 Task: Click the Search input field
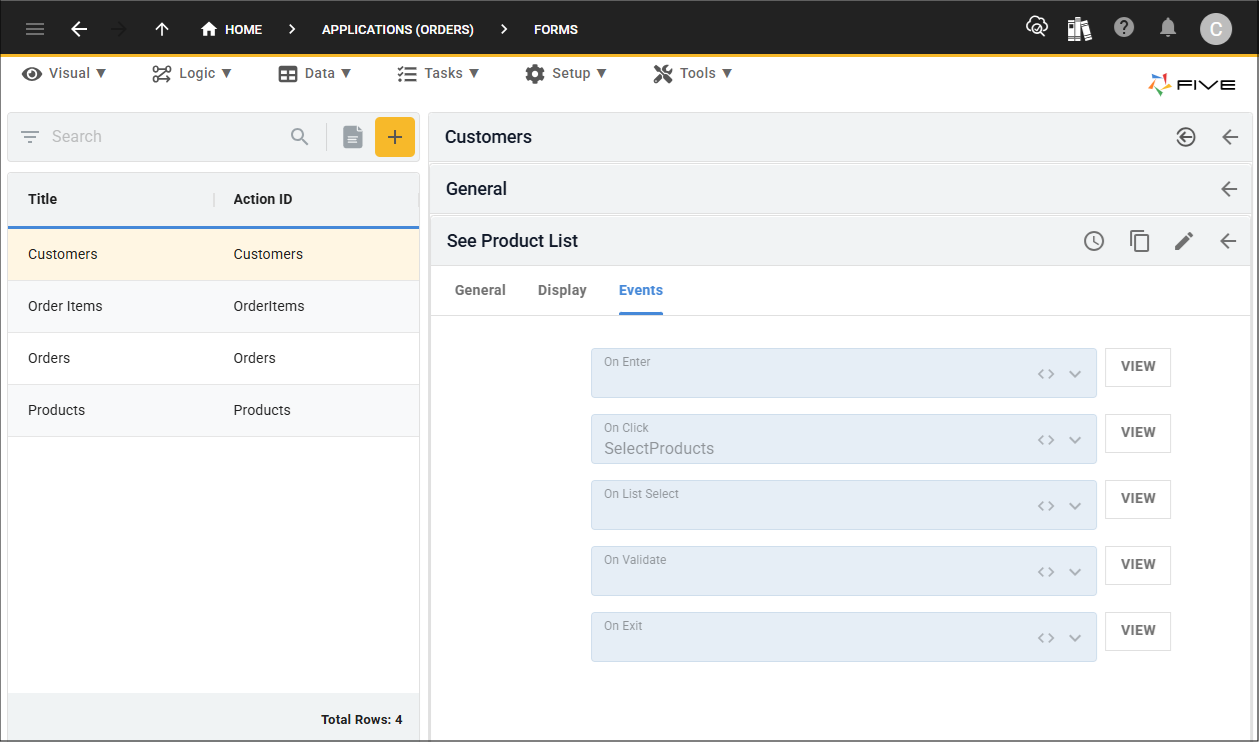coord(165,137)
